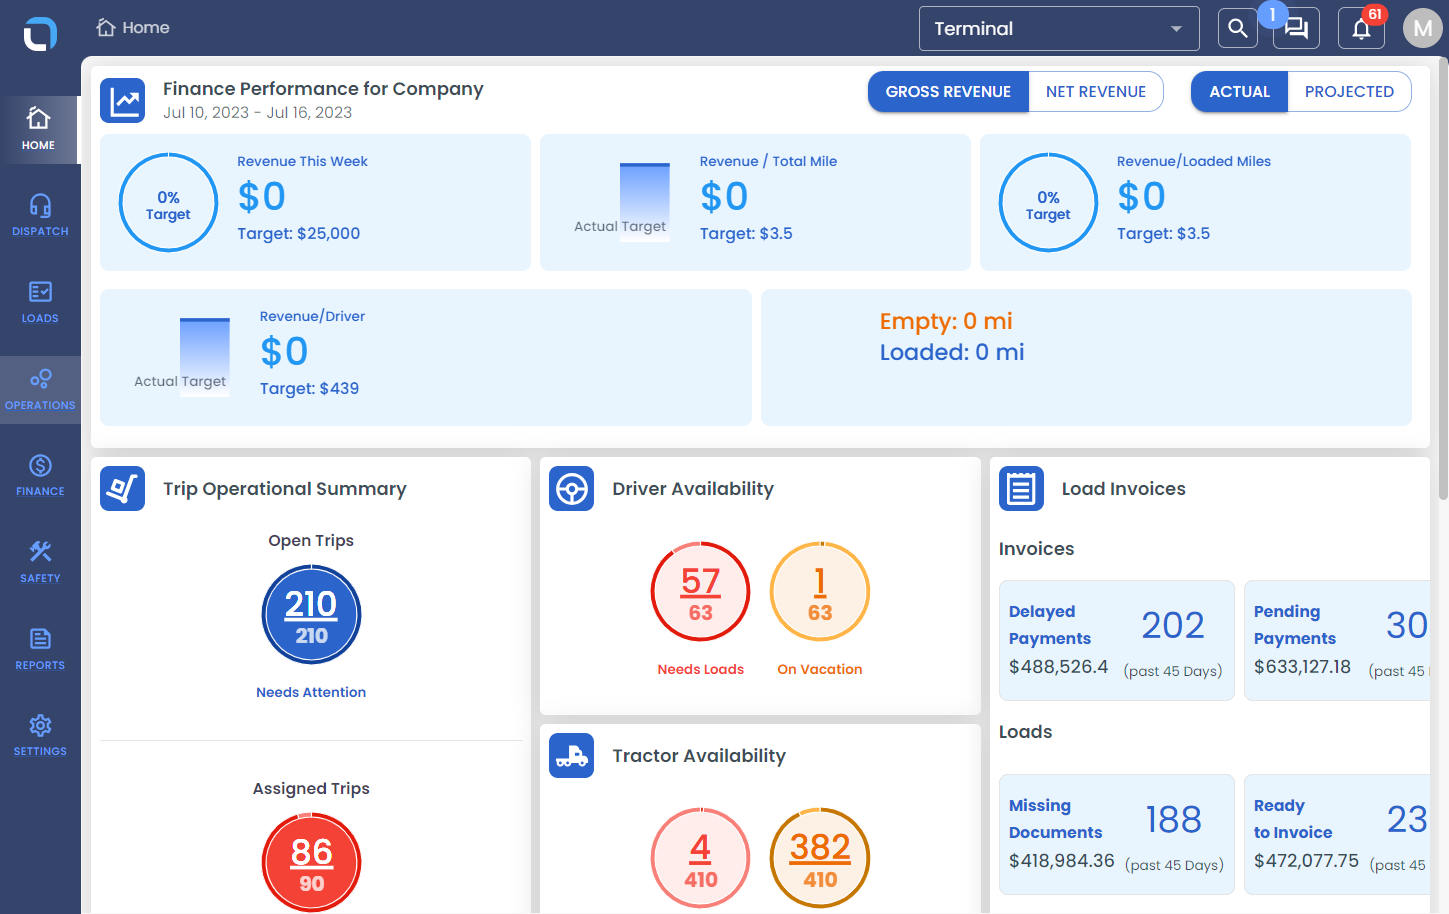Click the 1 driver On Vacation circle

820,592
